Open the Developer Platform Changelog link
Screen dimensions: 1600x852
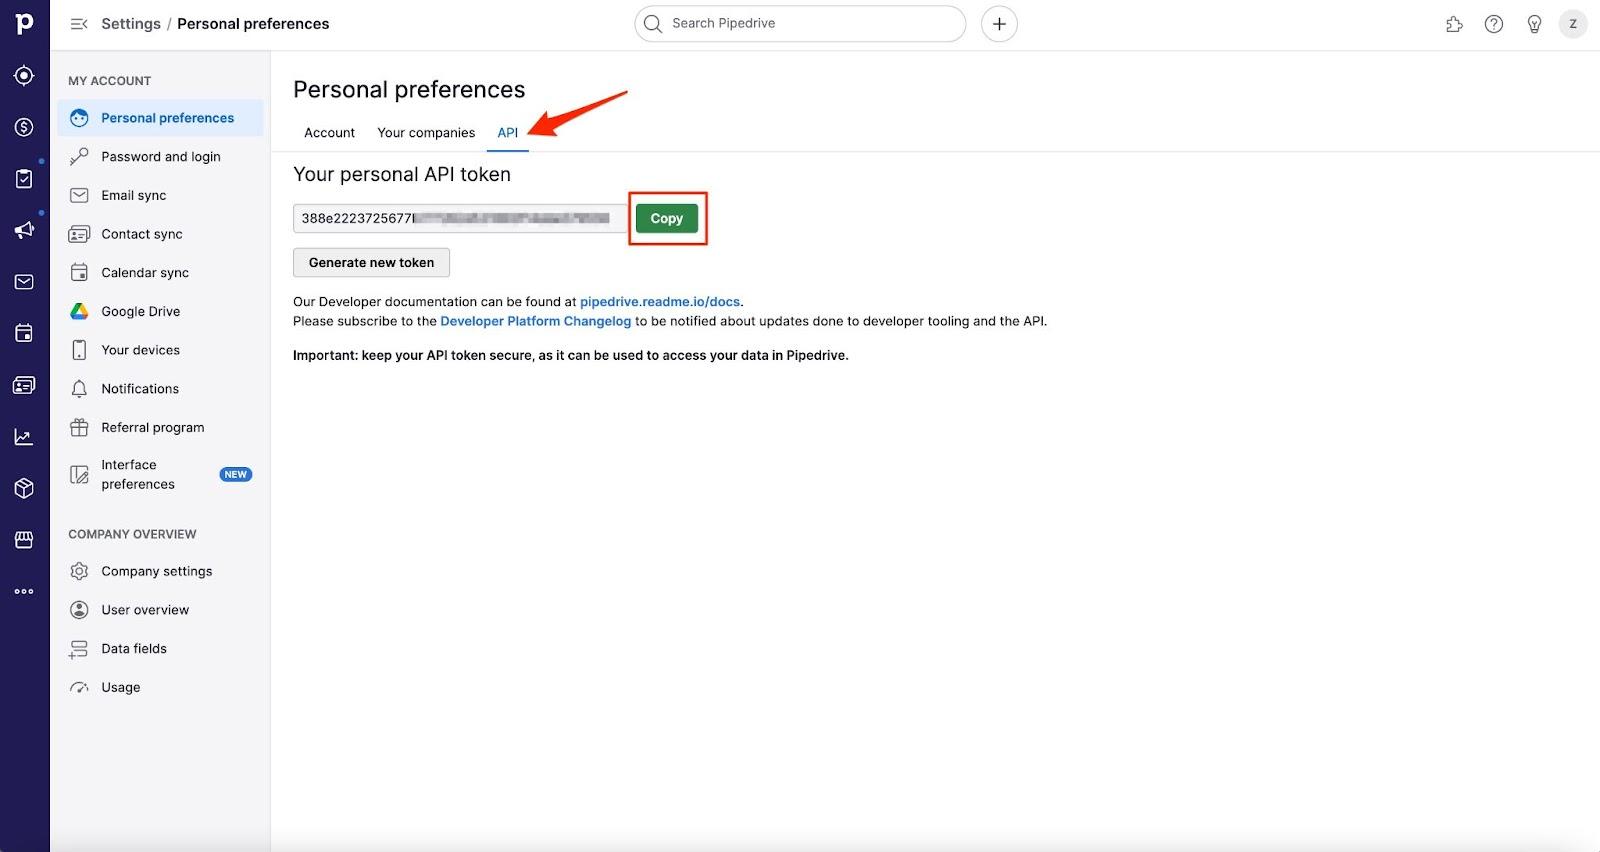[535, 322]
